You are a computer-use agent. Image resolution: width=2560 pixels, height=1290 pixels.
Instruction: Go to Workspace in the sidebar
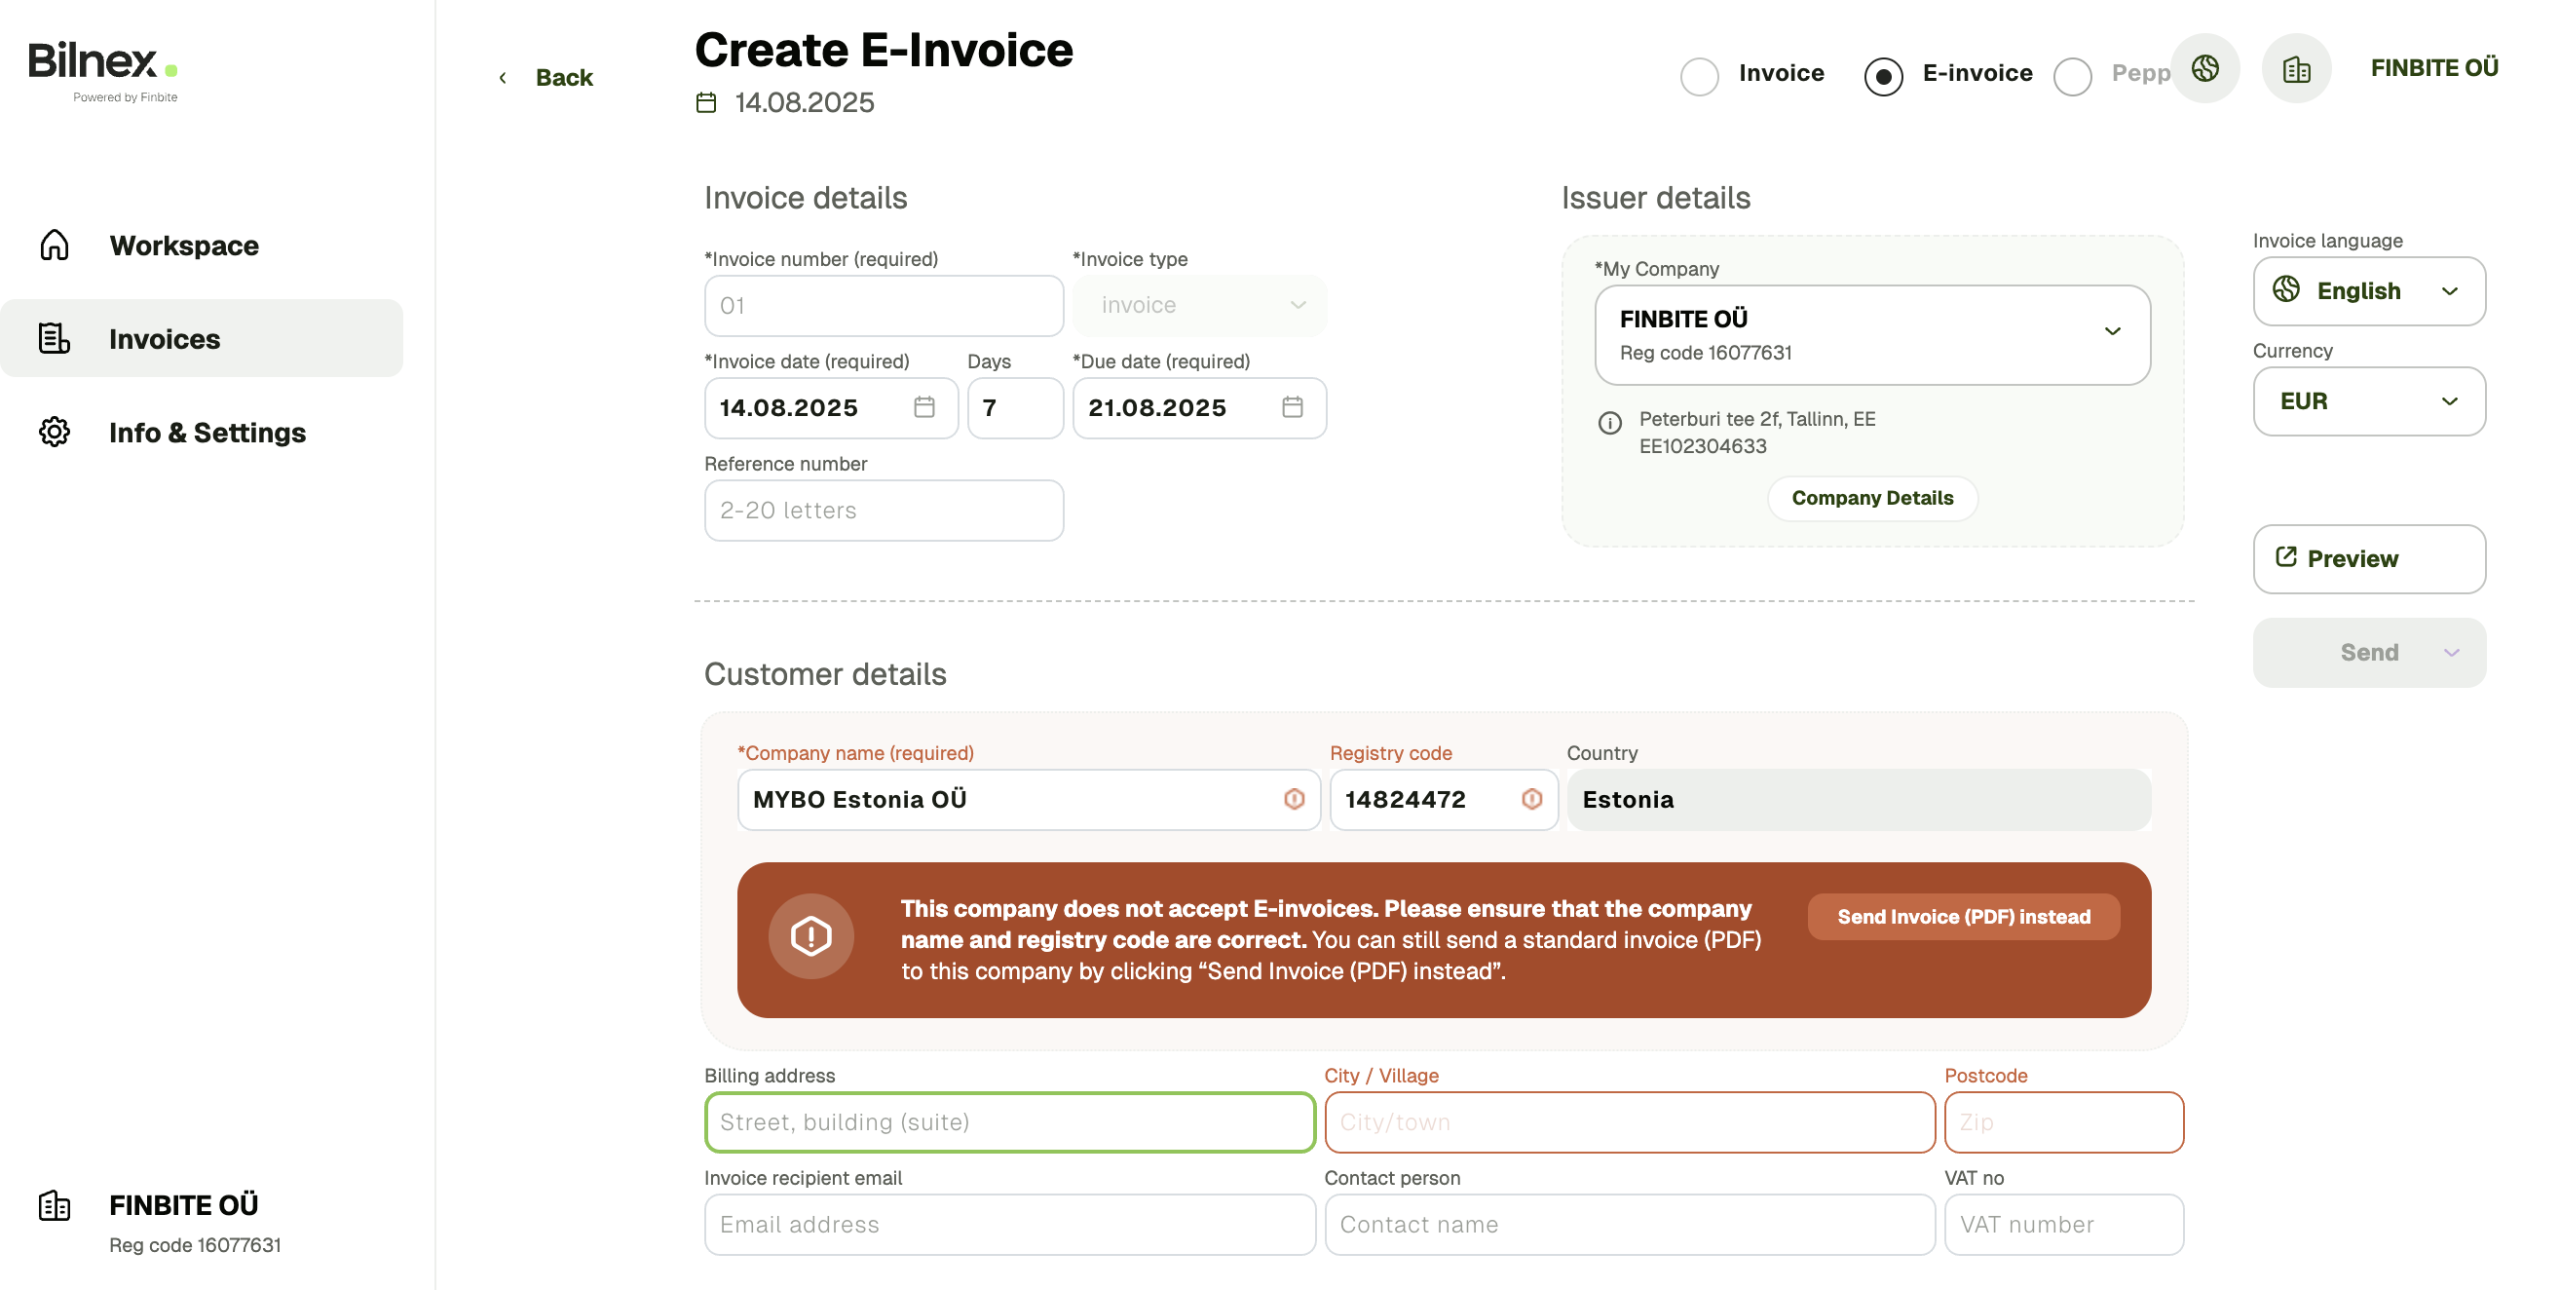coord(185,246)
